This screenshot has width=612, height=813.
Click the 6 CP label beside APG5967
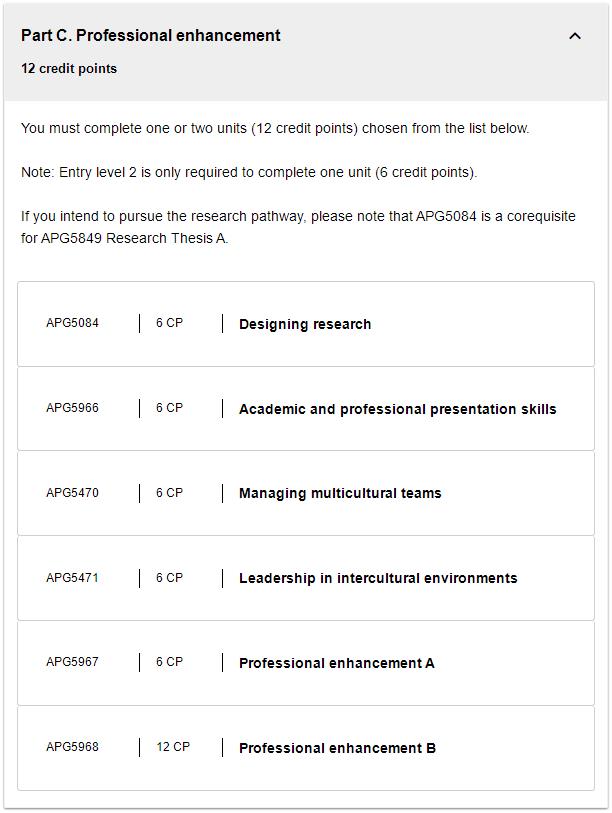(169, 662)
